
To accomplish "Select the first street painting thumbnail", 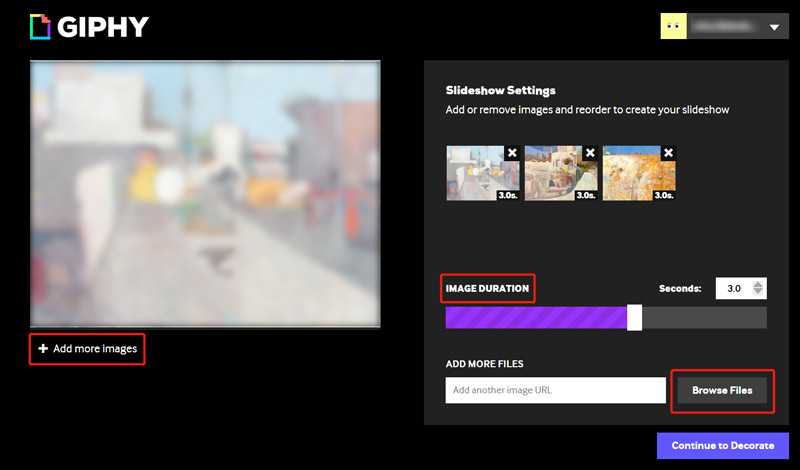I will pyautogui.click(x=483, y=173).
